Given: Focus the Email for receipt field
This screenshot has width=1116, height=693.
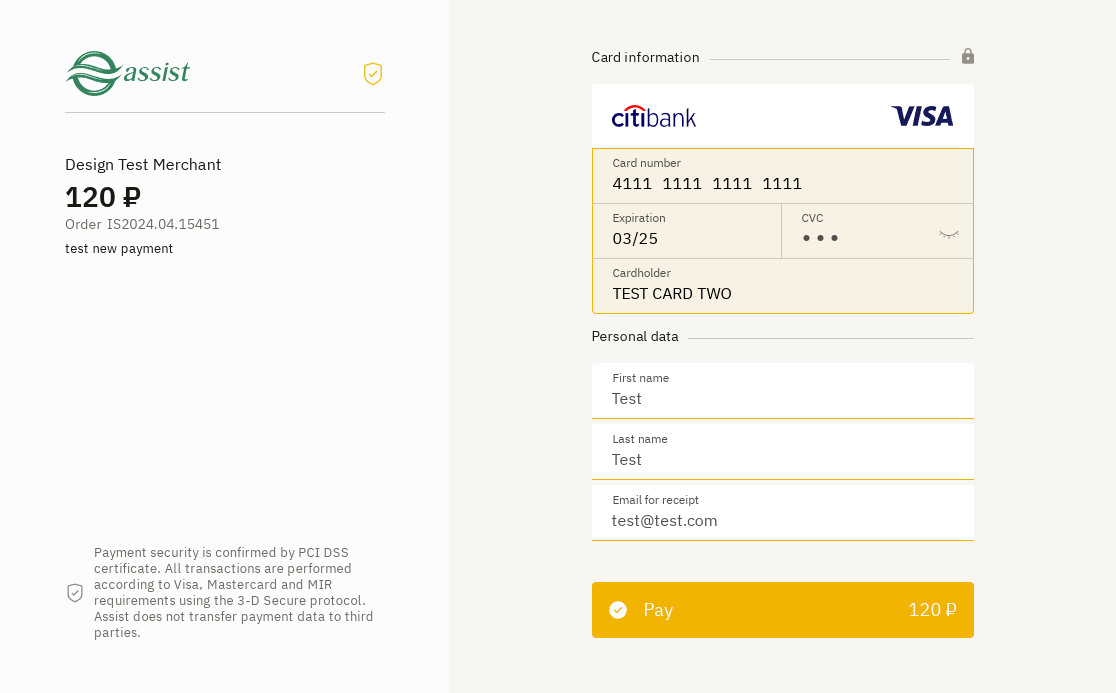Looking at the screenshot, I should click(782, 520).
